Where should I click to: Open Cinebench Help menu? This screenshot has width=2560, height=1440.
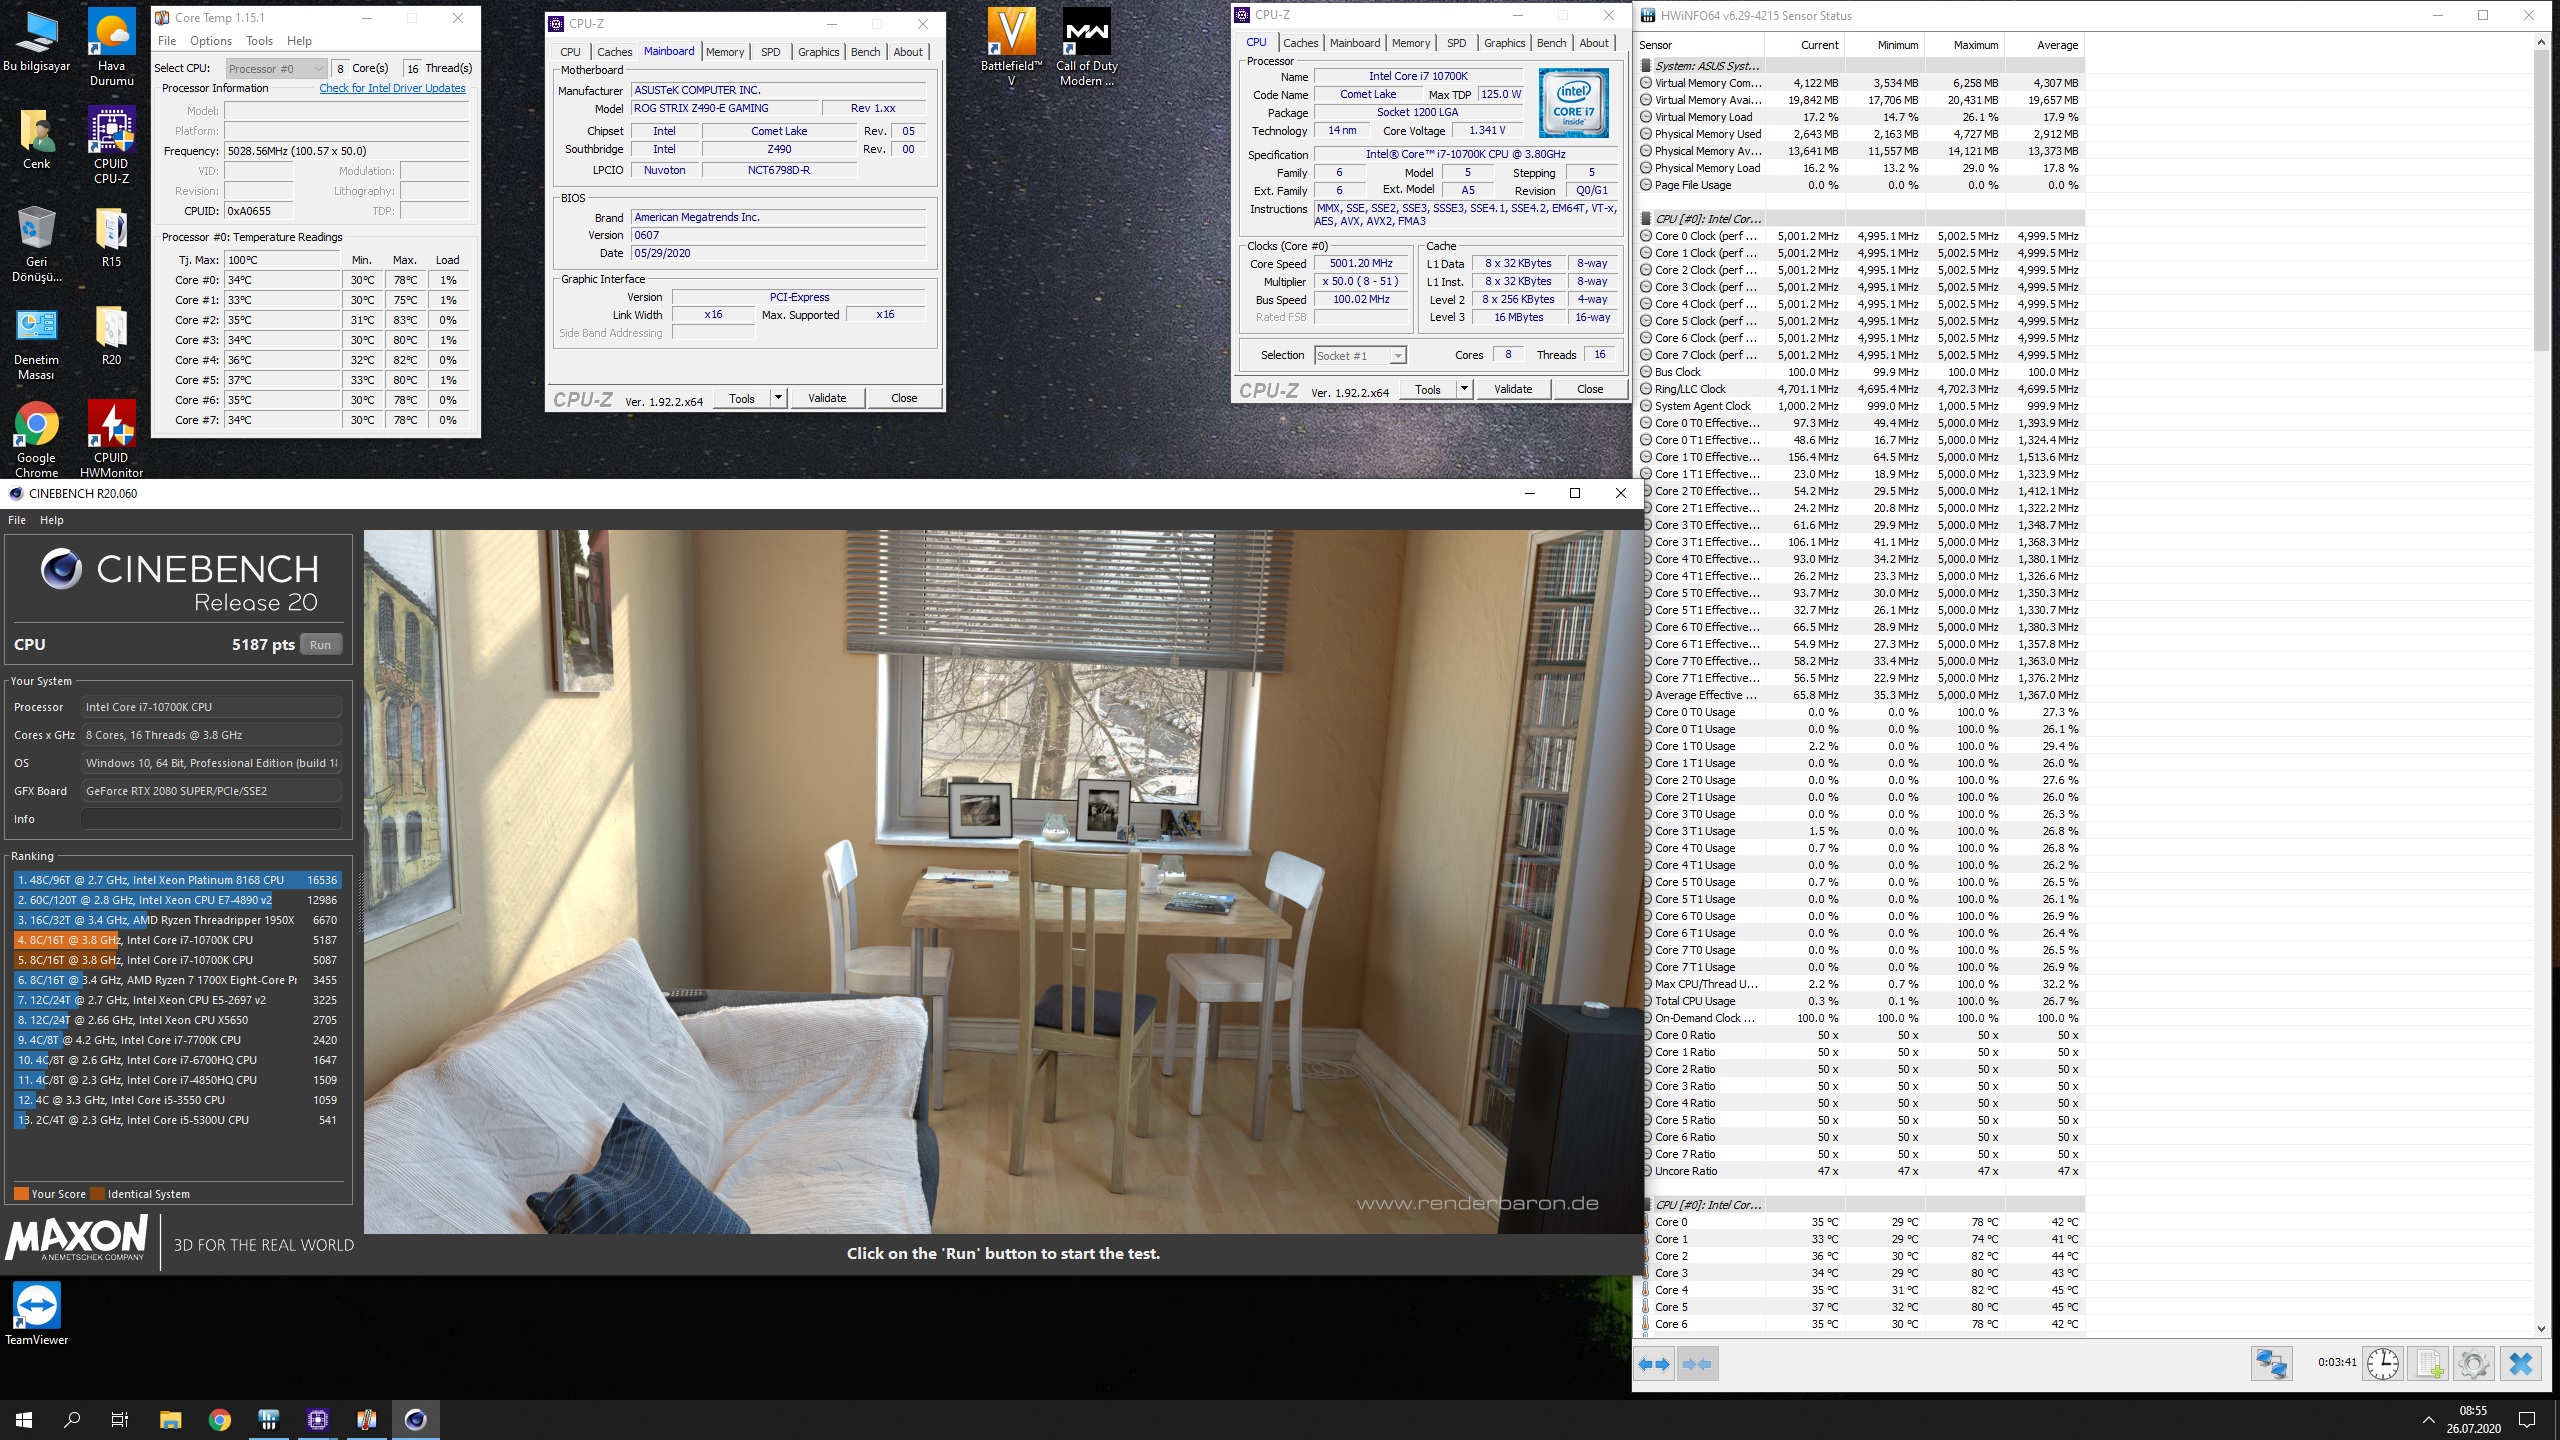click(52, 520)
